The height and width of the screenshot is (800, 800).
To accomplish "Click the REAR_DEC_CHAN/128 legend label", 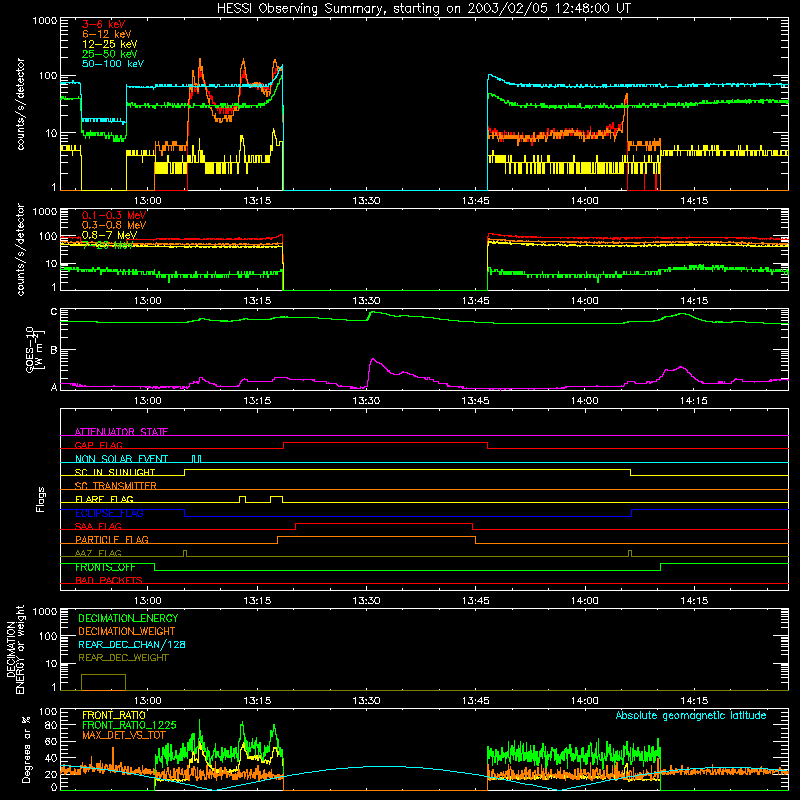I will click(132, 644).
